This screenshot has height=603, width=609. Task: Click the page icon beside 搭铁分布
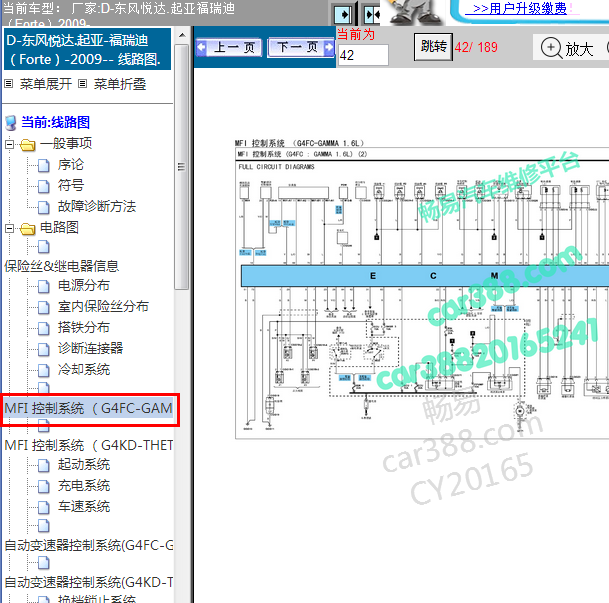tap(44, 328)
